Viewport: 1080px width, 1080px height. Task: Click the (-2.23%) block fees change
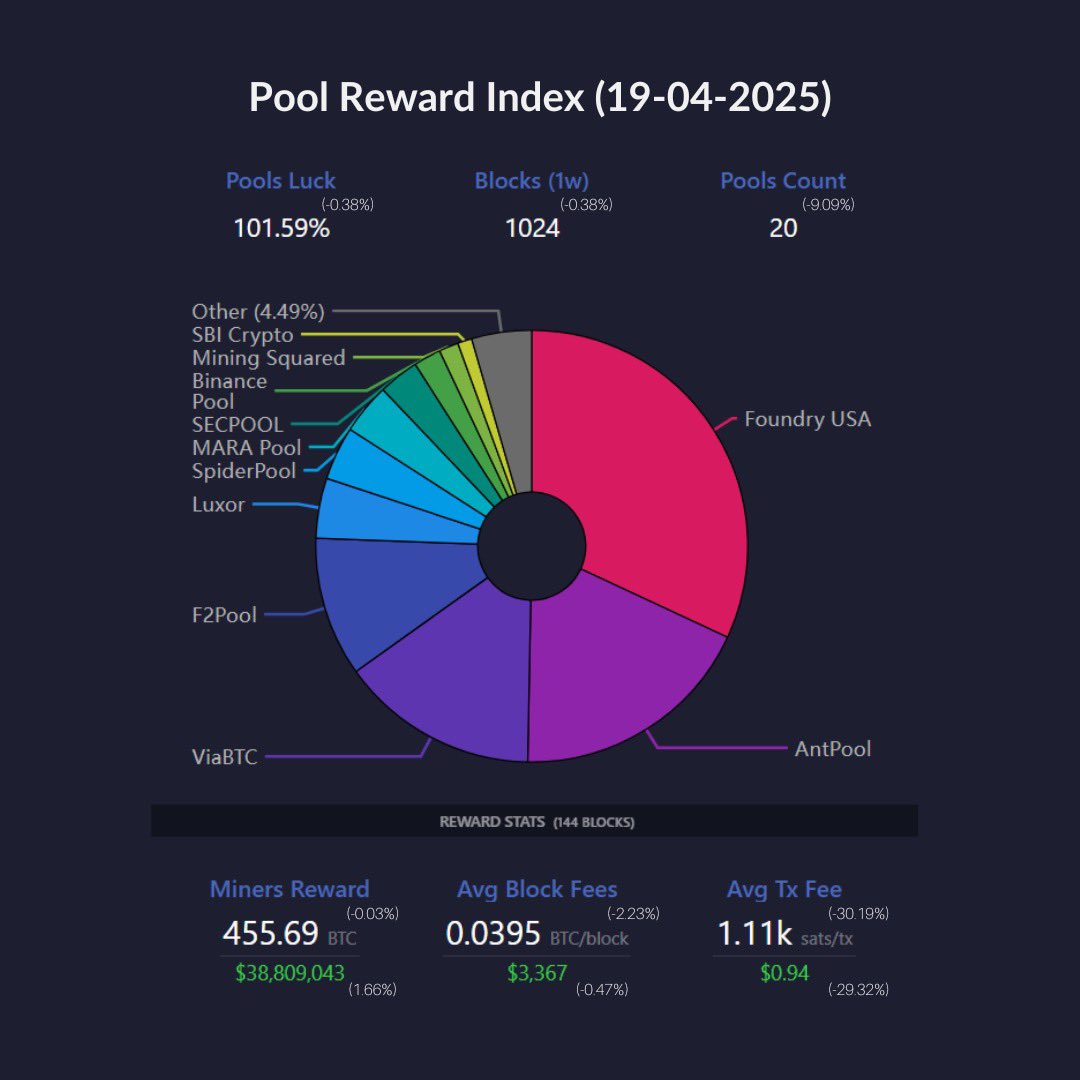pos(633,913)
